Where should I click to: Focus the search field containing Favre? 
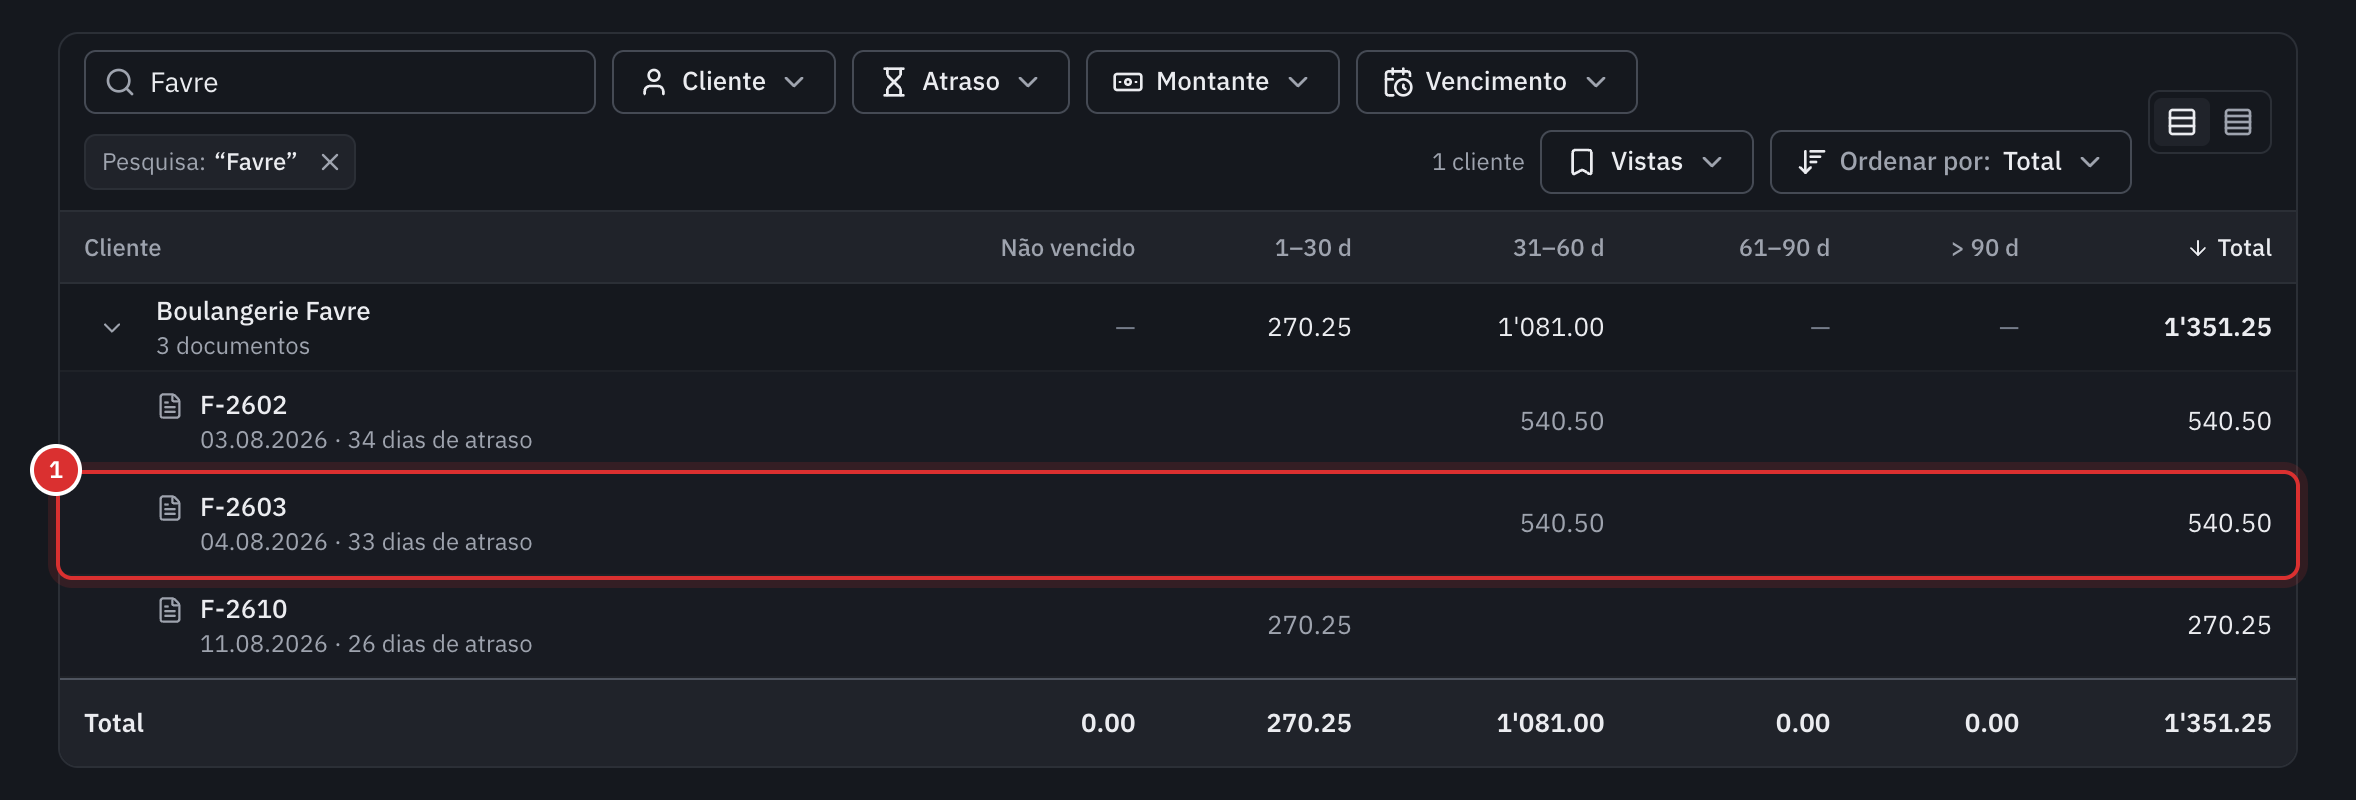pos(340,82)
